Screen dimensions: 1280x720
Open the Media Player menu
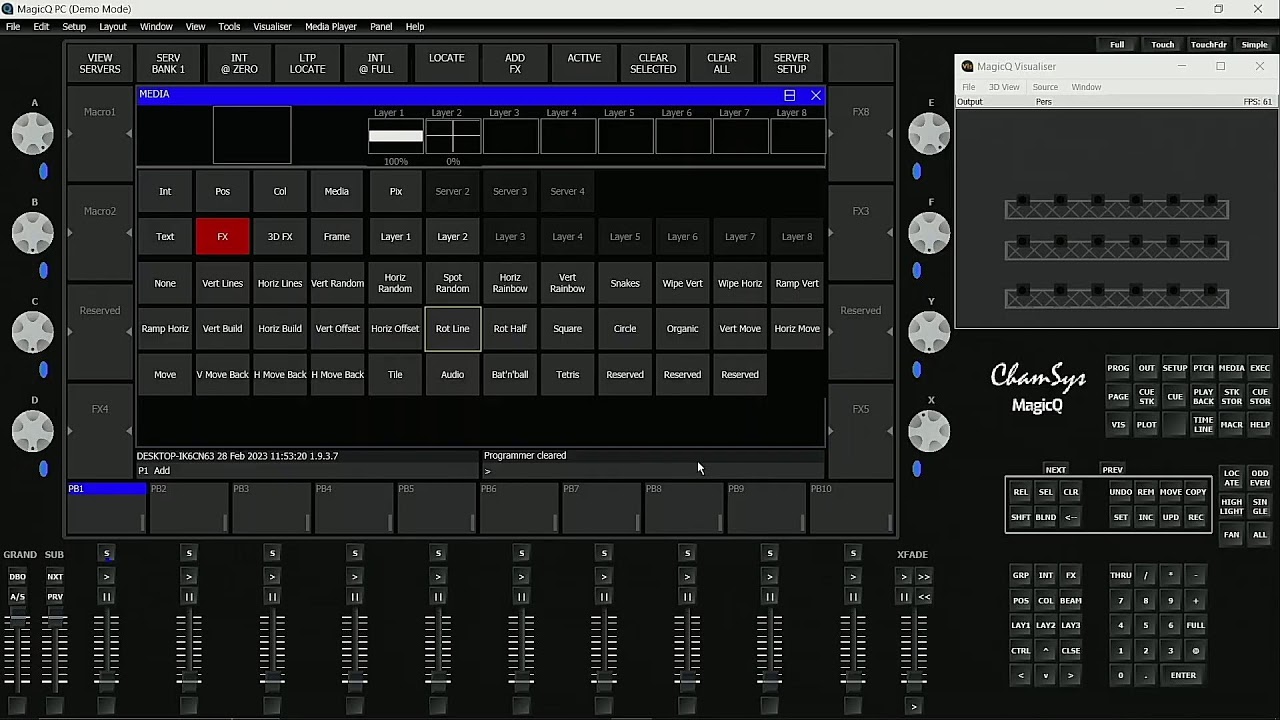(331, 27)
